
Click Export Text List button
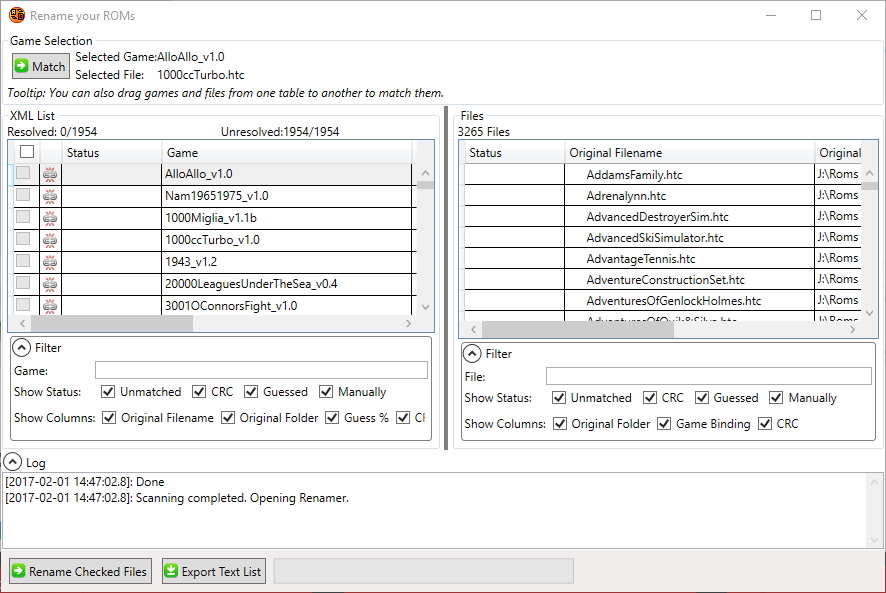pos(213,571)
